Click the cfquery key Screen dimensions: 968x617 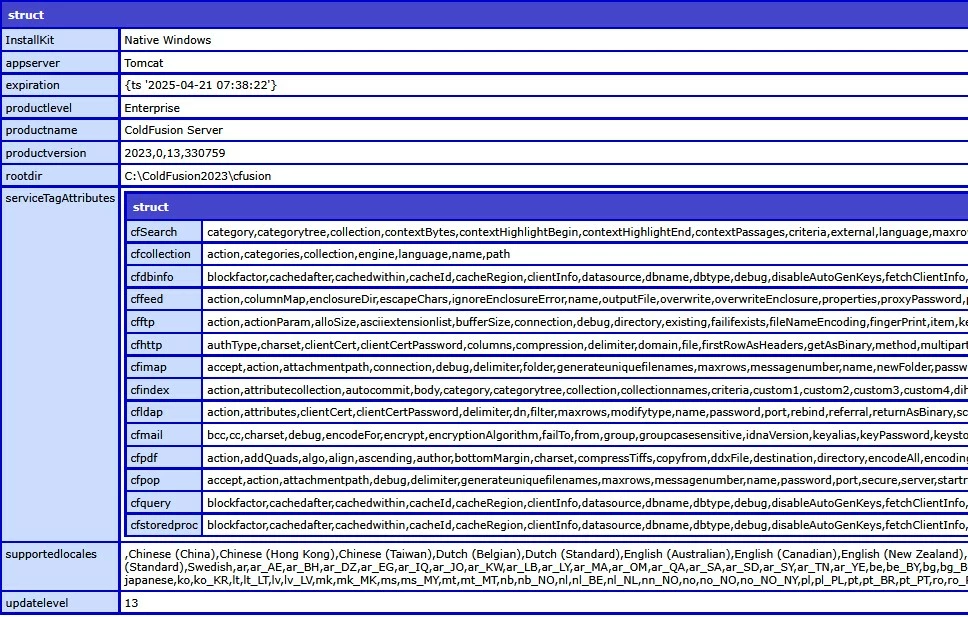coord(164,503)
